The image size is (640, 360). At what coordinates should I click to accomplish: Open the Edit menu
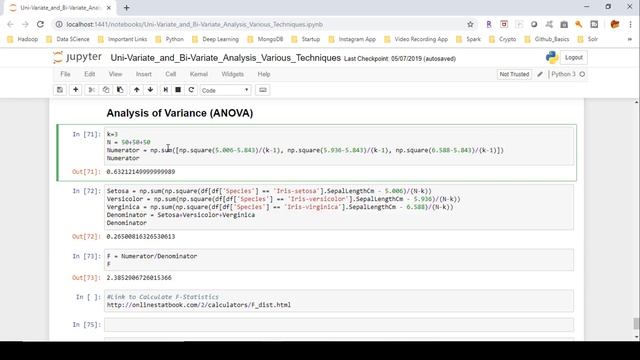(x=89, y=74)
